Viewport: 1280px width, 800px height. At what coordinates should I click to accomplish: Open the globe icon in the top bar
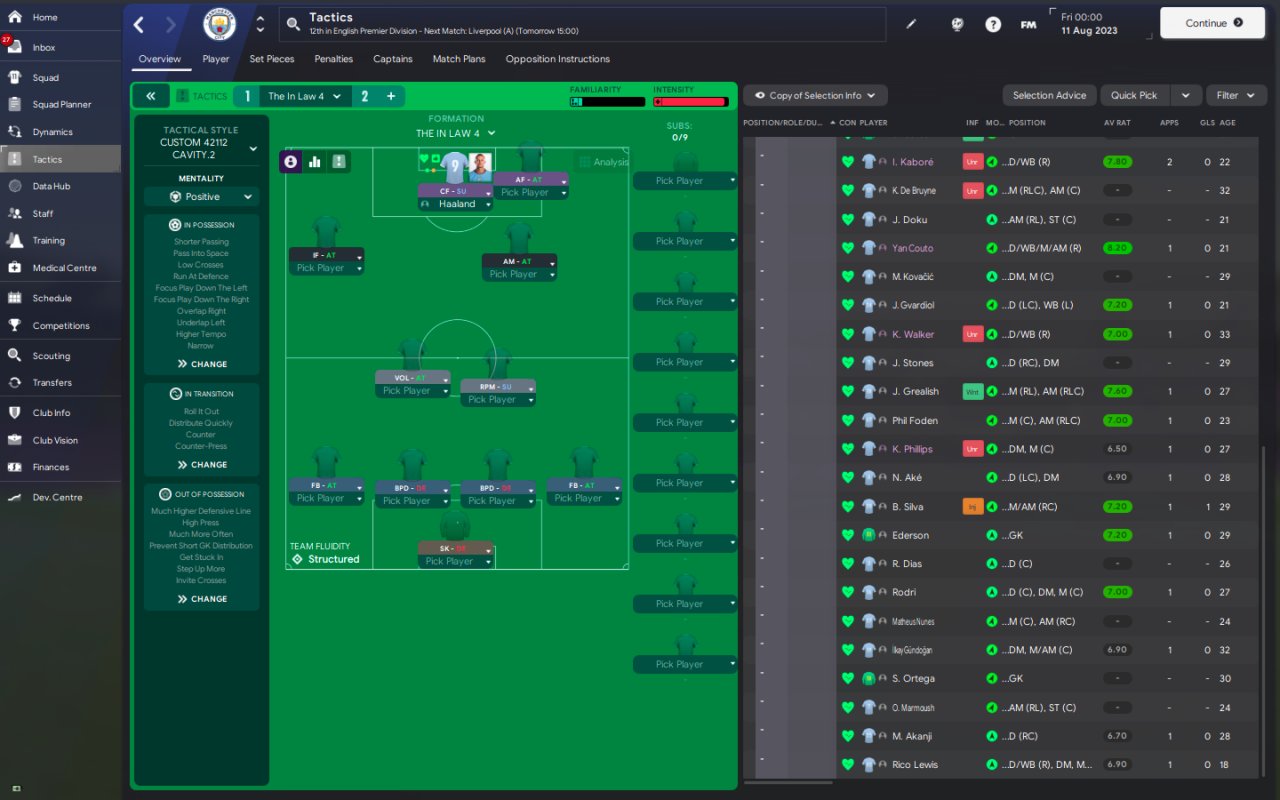pos(957,24)
